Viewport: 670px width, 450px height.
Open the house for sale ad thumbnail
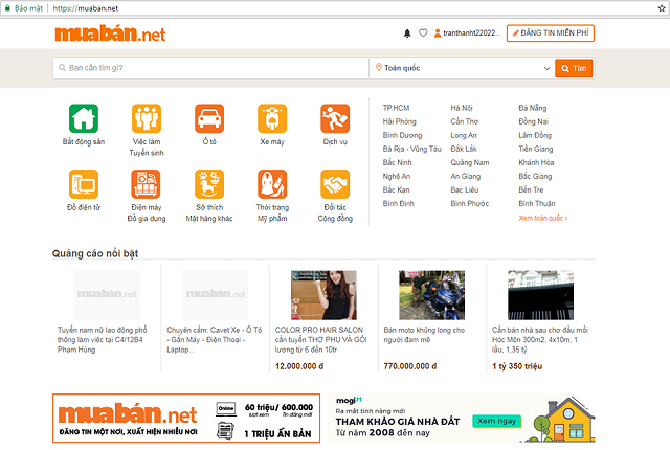pyautogui.click(x=541, y=295)
